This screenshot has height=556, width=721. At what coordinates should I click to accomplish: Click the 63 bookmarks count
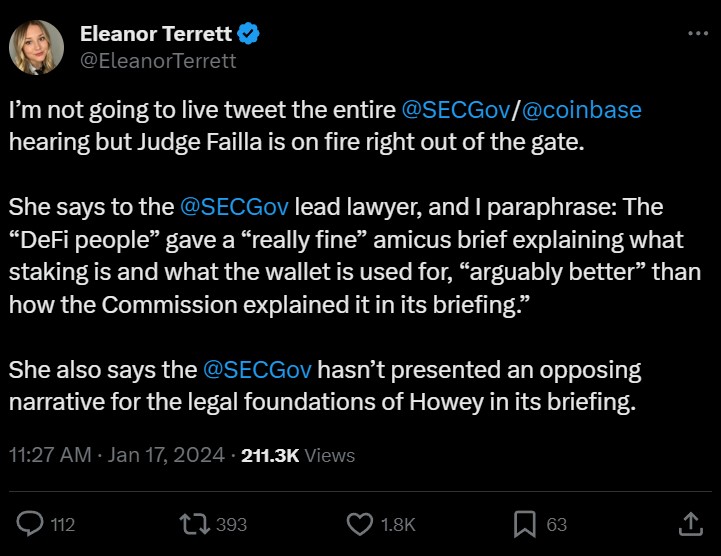[556, 524]
